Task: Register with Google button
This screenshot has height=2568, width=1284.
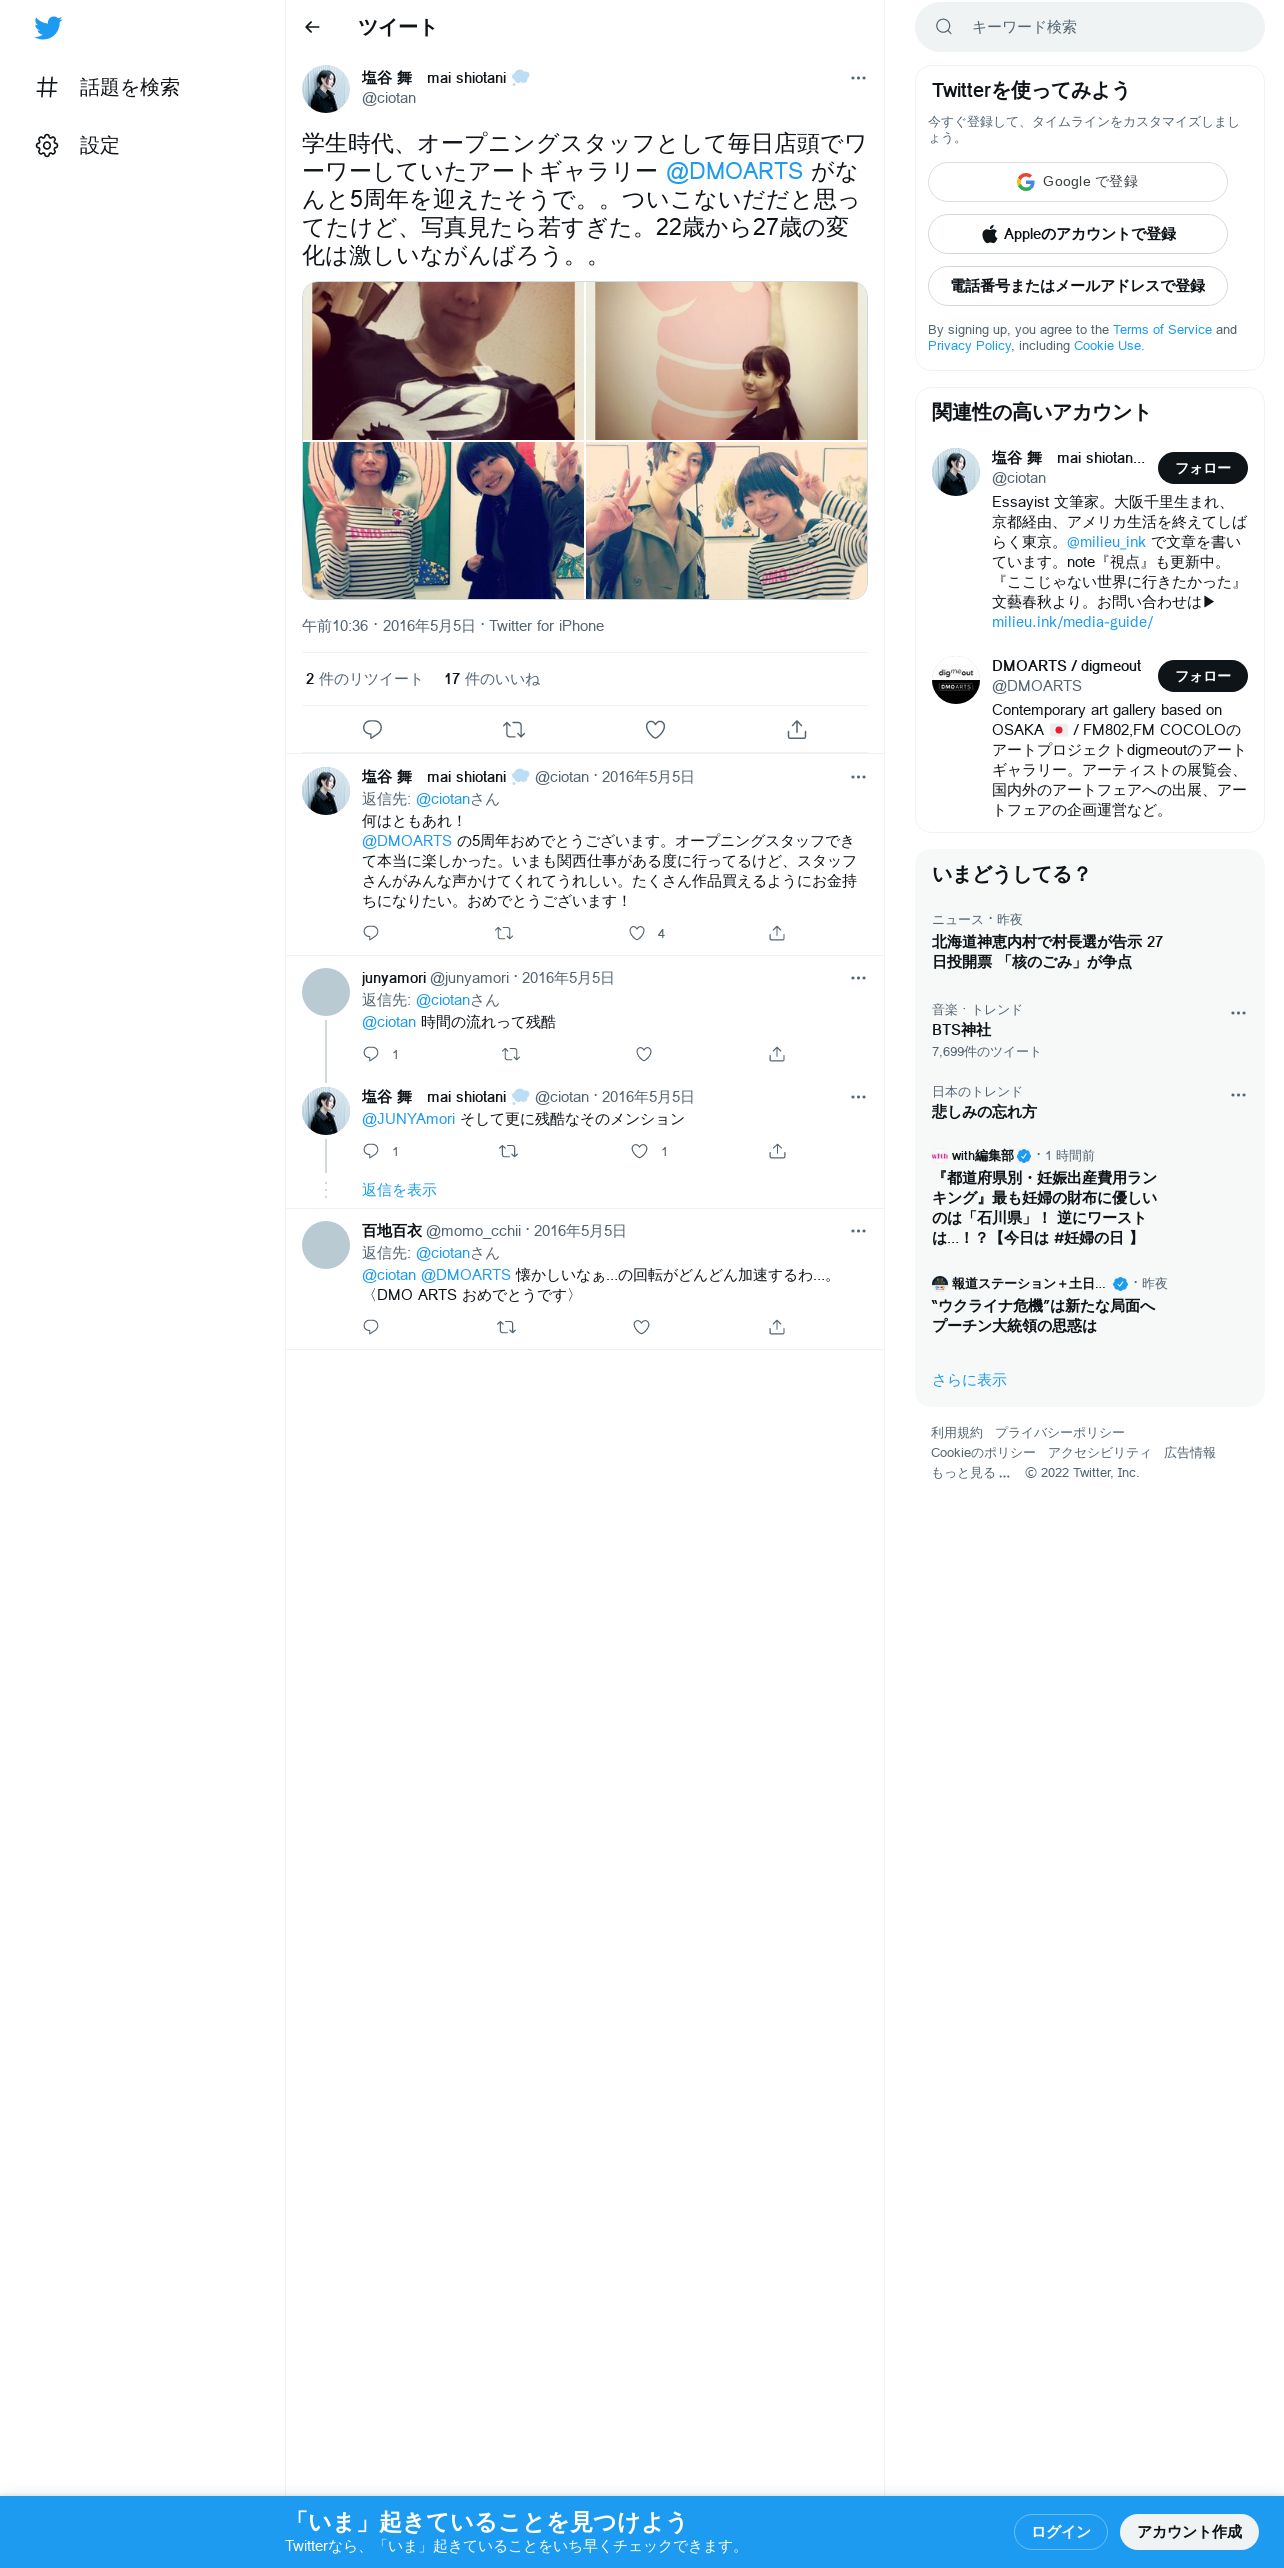Action: coord(1077,182)
